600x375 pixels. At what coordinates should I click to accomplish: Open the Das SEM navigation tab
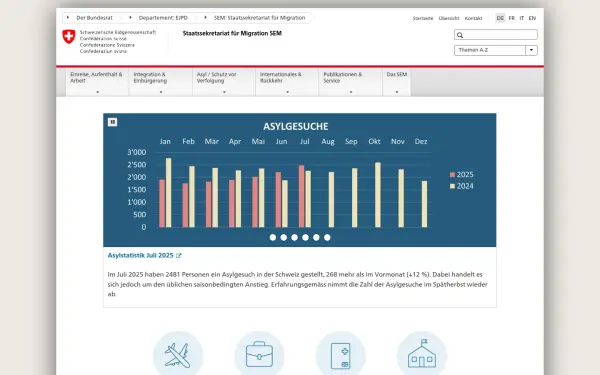pos(397,82)
